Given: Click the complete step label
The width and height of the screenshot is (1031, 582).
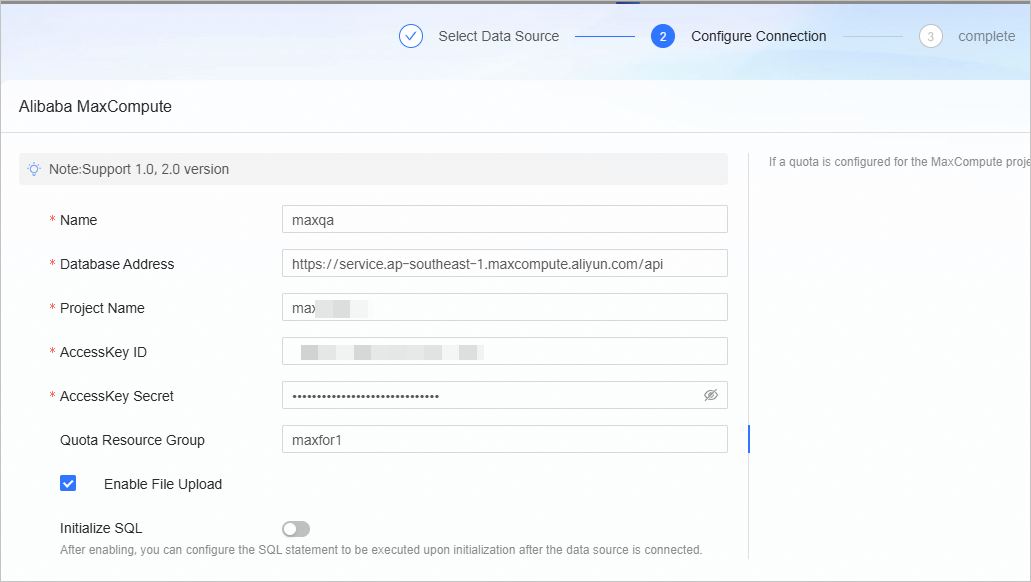Looking at the screenshot, I should (x=986, y=36).
